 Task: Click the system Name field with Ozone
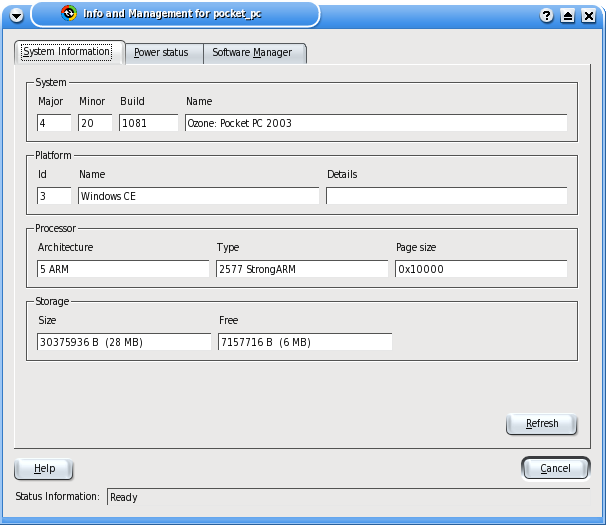coord(375,123)
